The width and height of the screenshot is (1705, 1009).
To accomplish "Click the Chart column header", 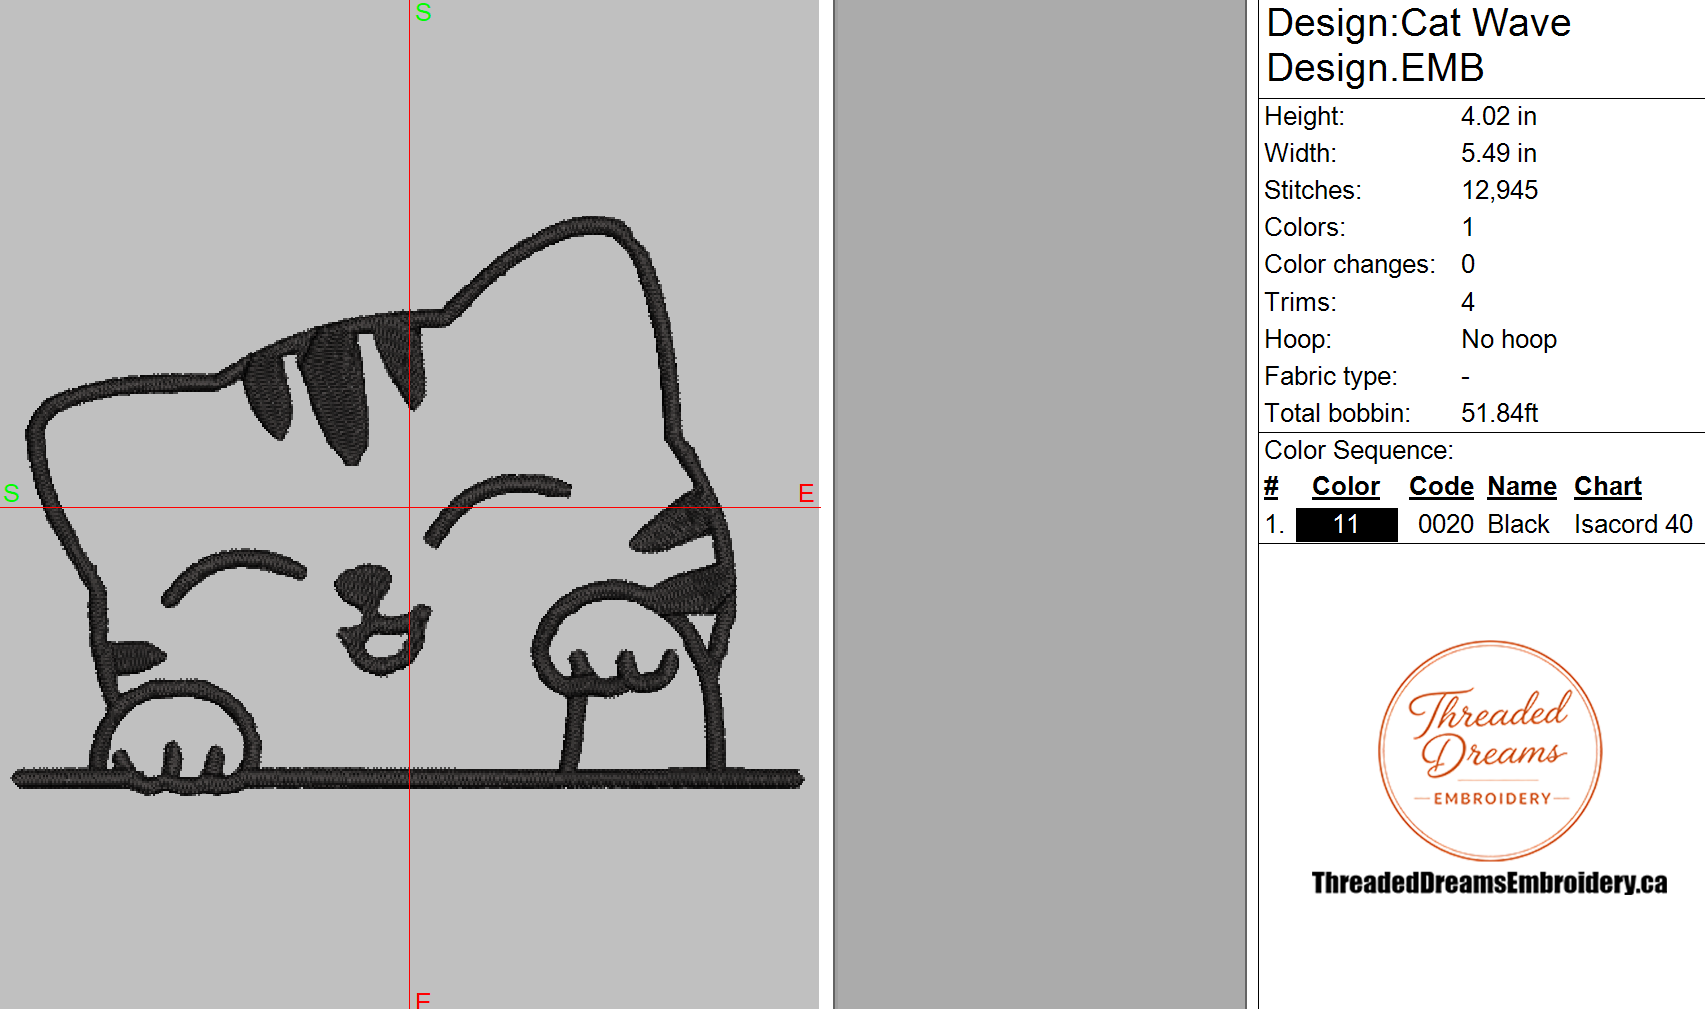I will pyautogui.click(x=1608, y=487).
